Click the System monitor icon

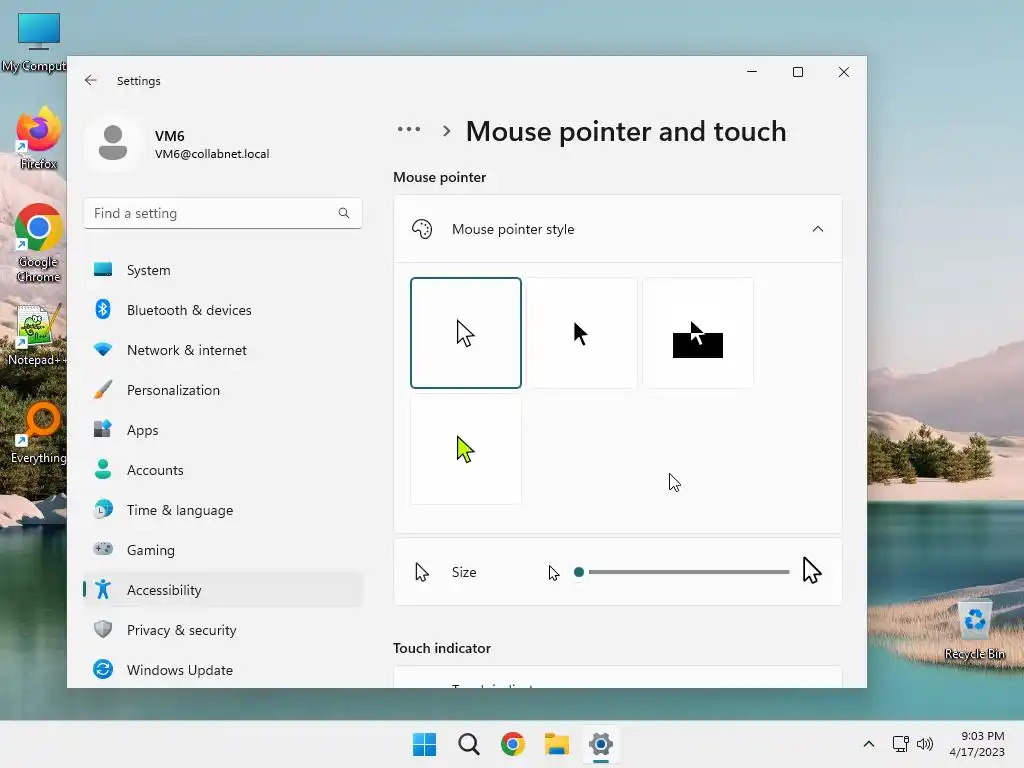pyautogui.click(x=103, y=269)
